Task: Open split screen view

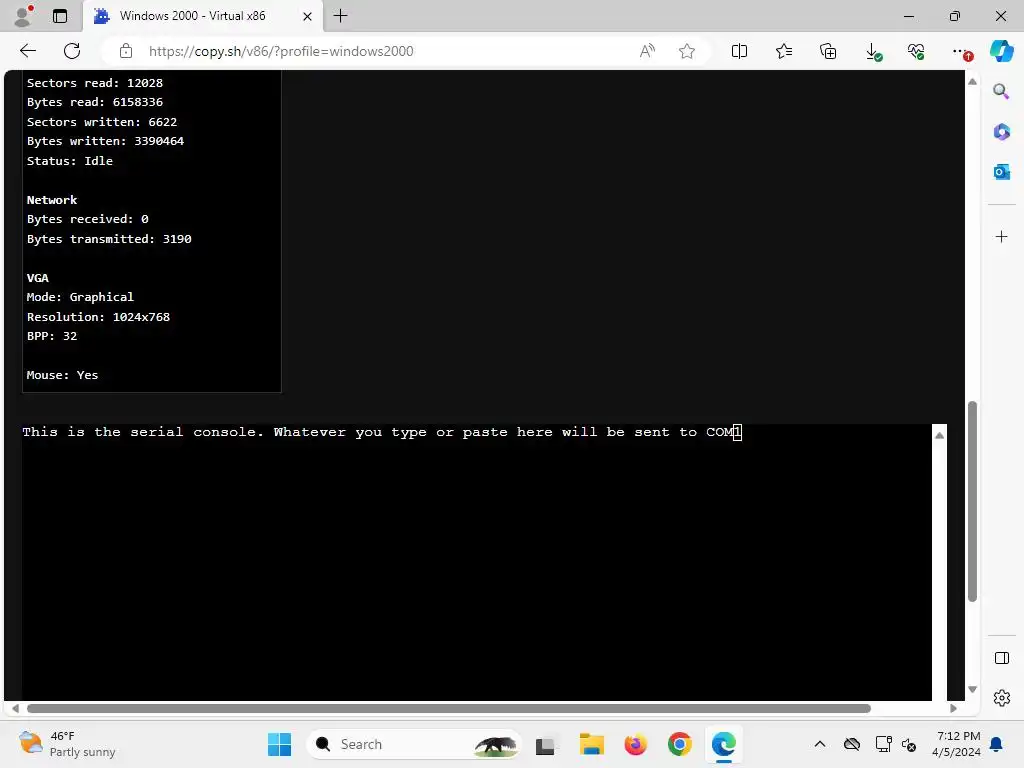Action: point(739,51)
